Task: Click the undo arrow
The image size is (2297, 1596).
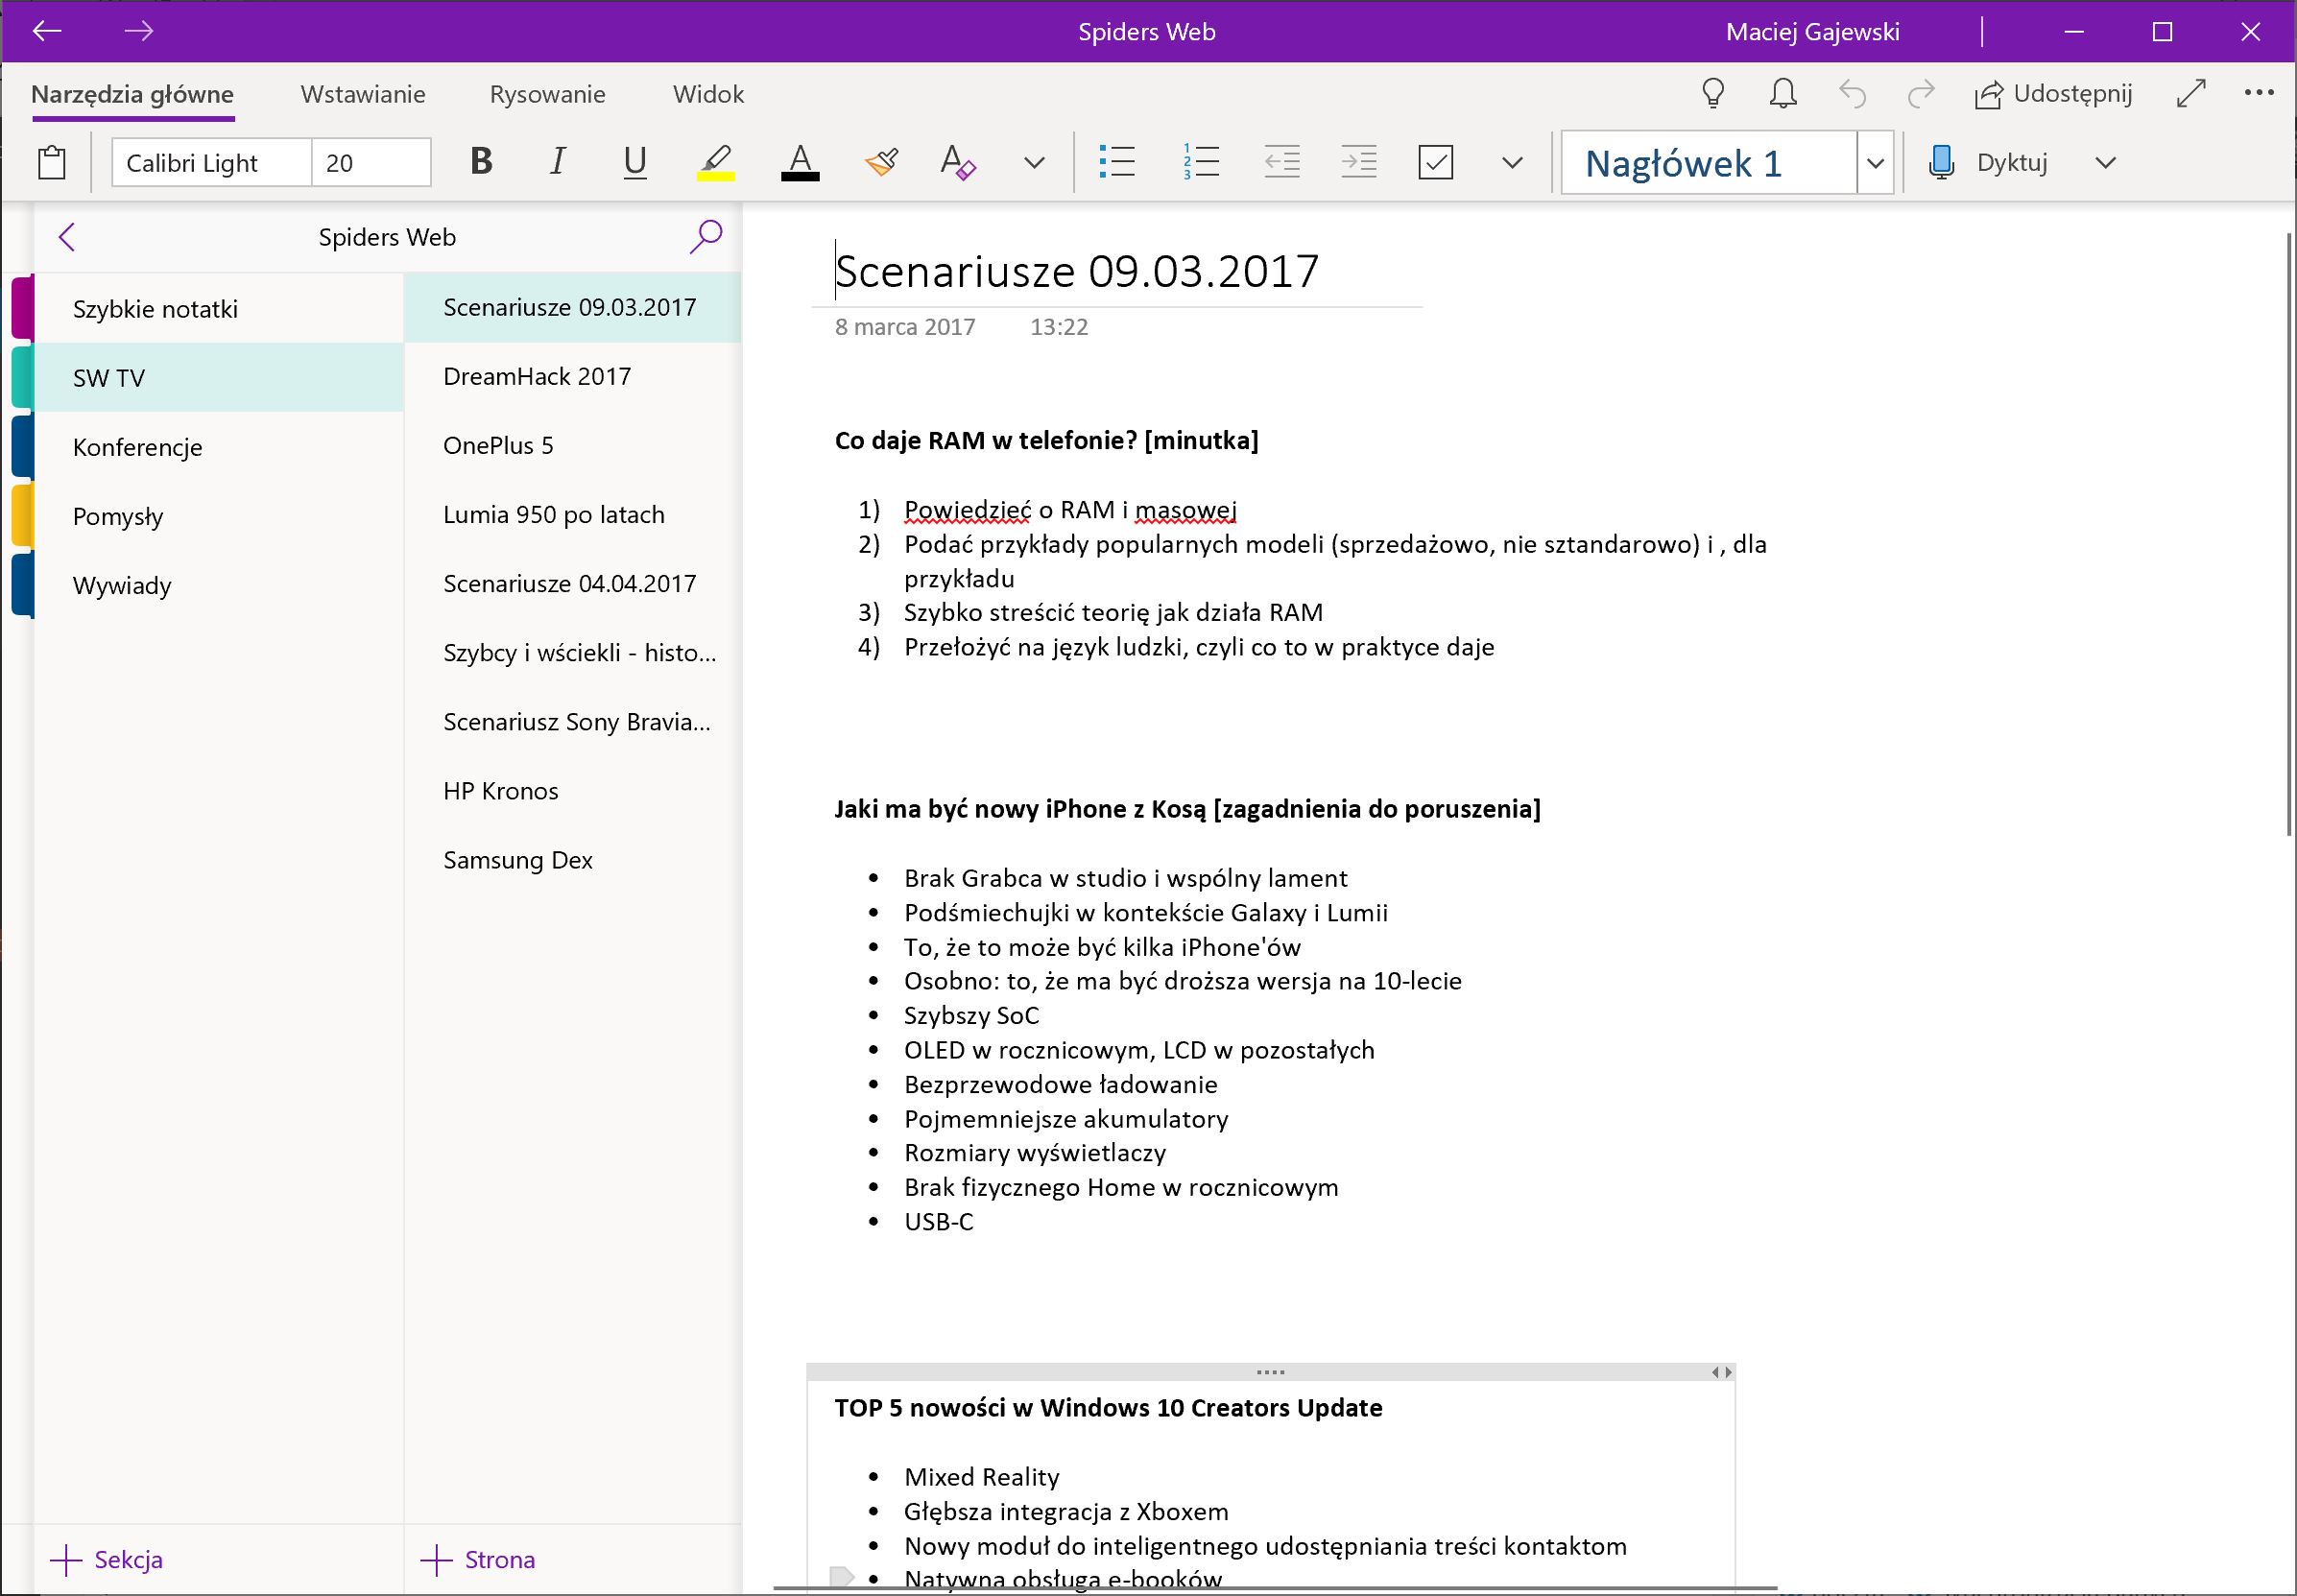Action: point(1852,94)
